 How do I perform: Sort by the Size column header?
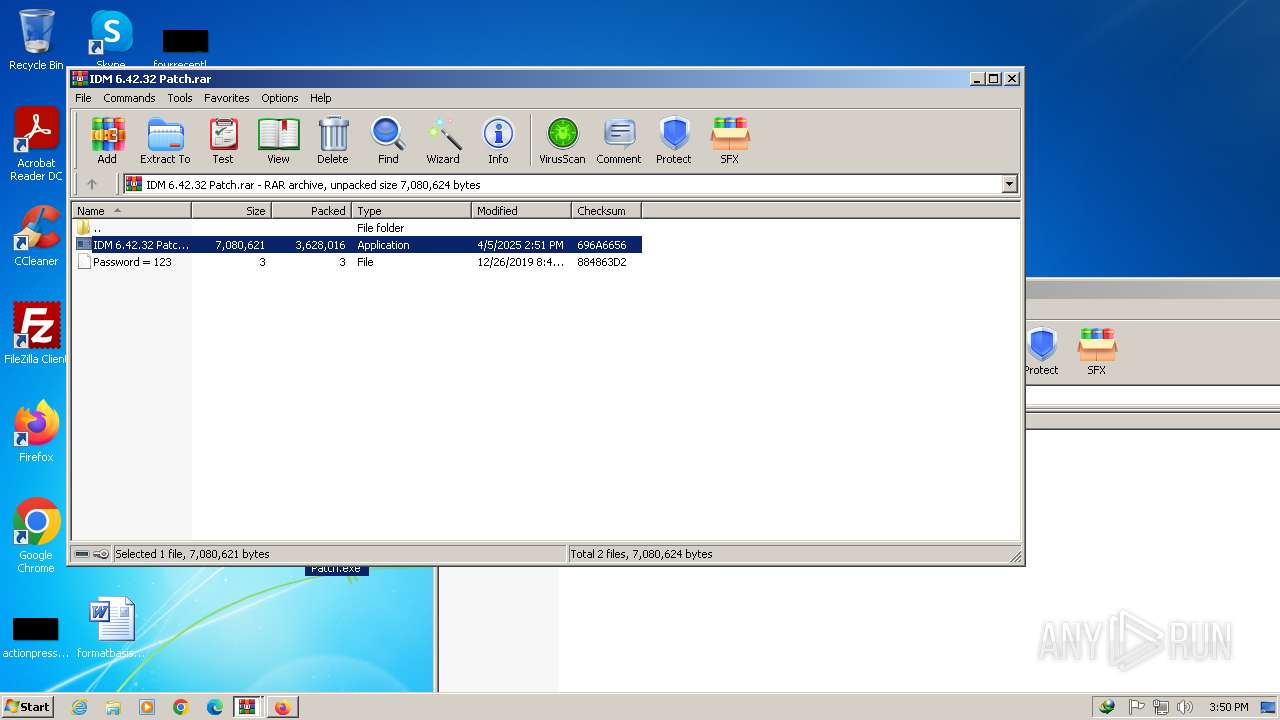pyautogui.click(x=232, y=211)
